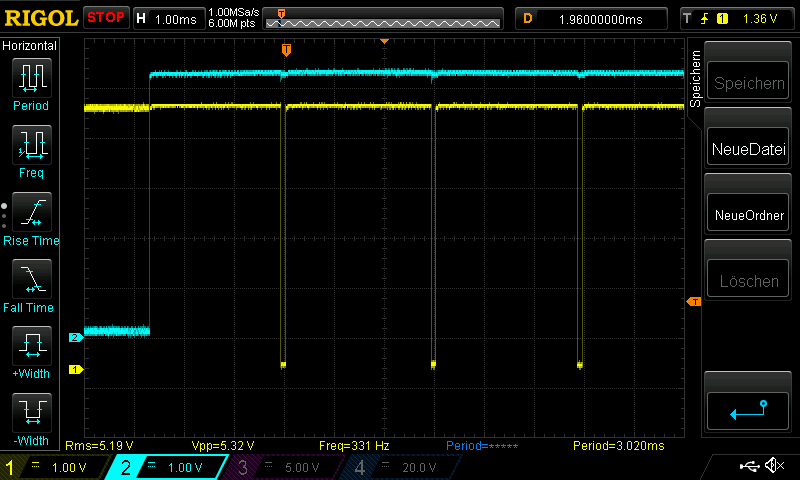
Task: Choose the Fall Time measurement icon
Action: click(31, 281)
